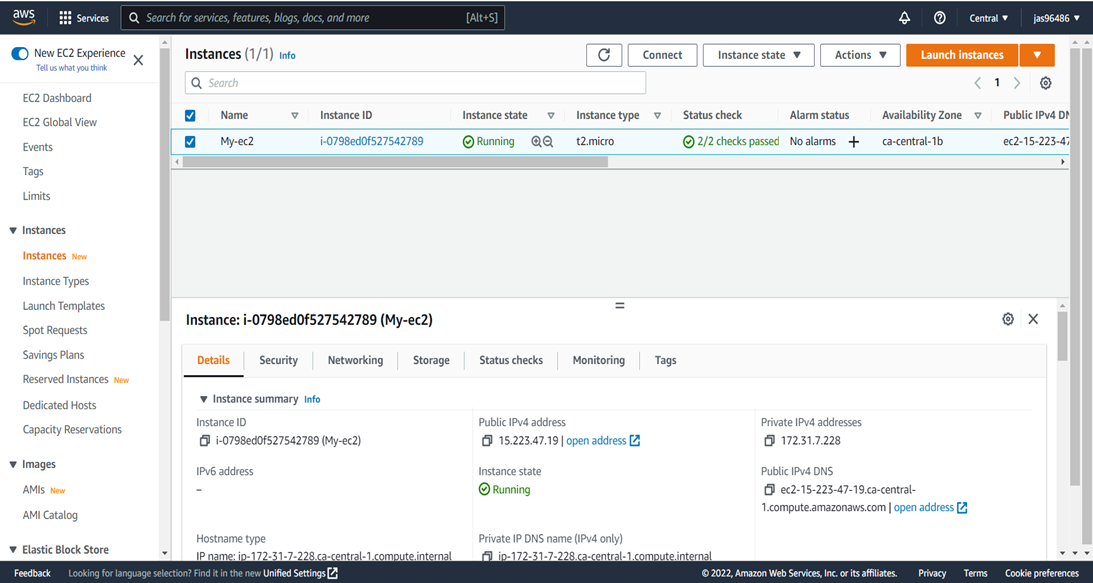The height and width of the screenshot is (583, 1093).
Task: Open the help question mark icon
Action: click(940, 18)
